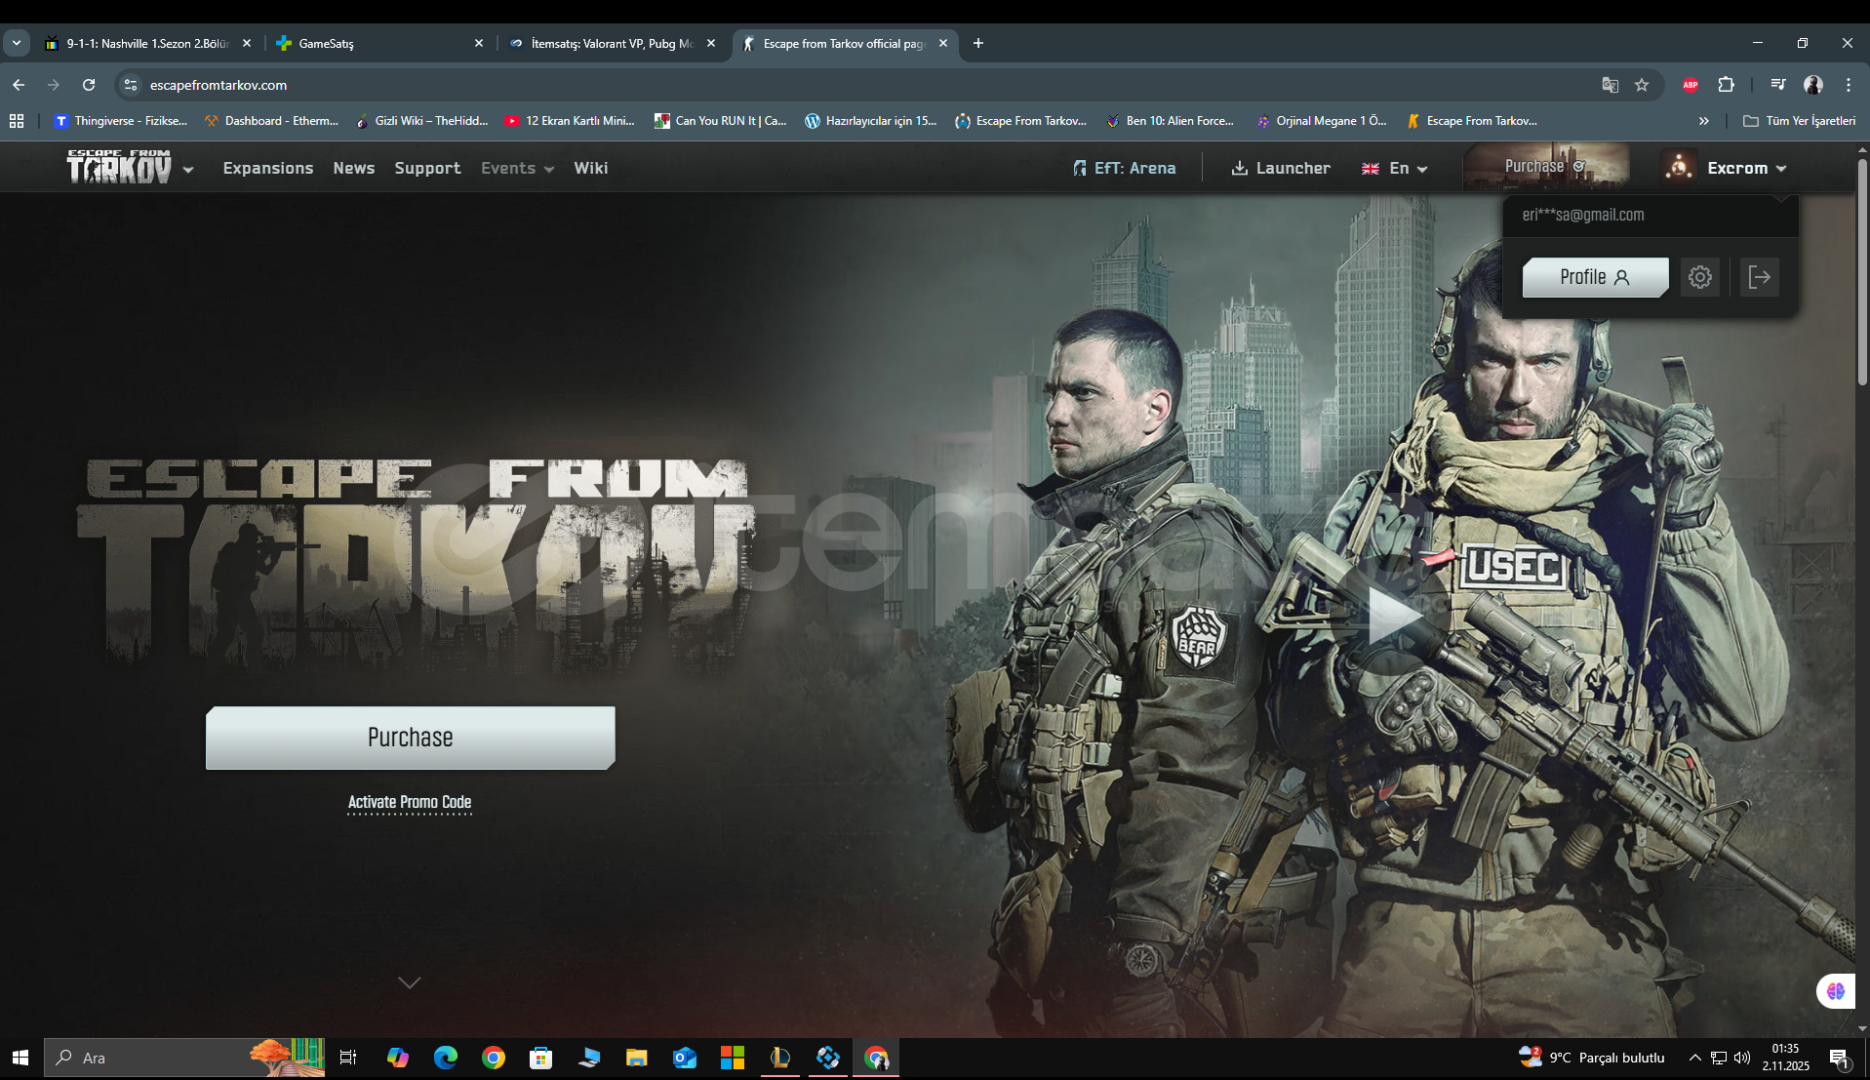Click the taskbar Ara search box
1870x1080 pixels.
[185, 1058]
